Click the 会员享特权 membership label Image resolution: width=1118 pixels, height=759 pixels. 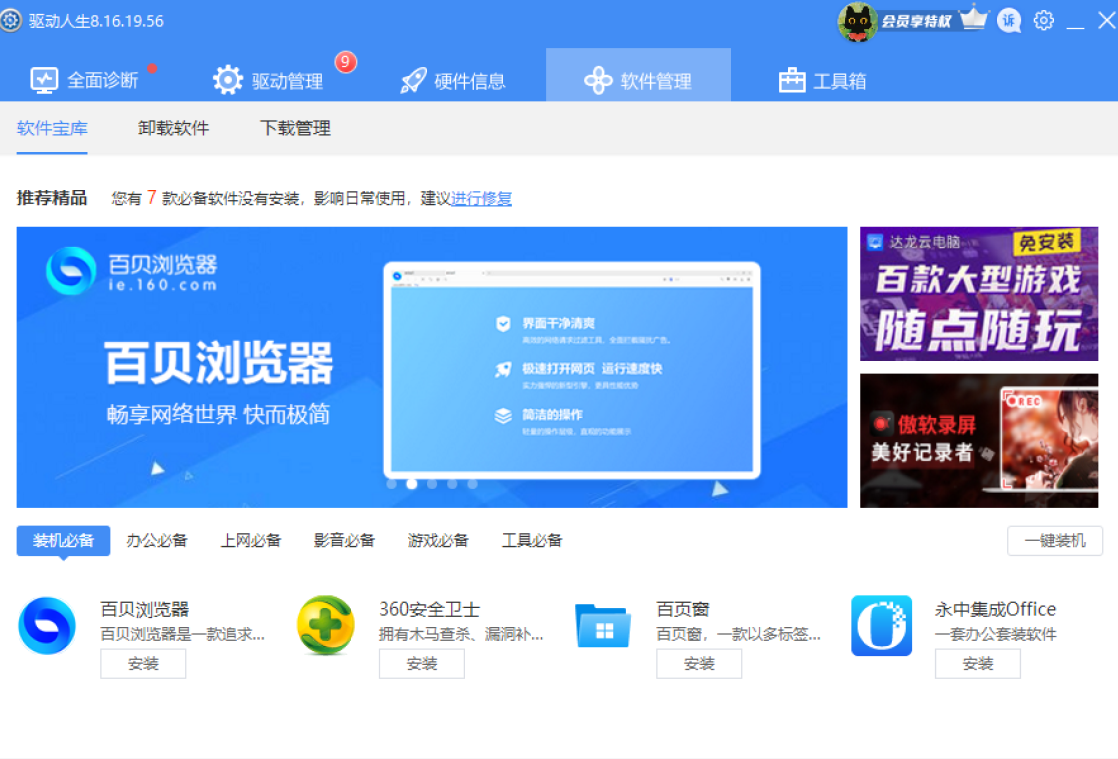[916, 21]
